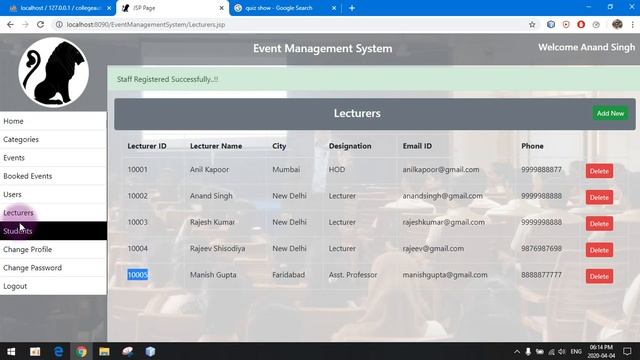This screenshot has width=640, height=360.
Task: Open Categories in the sidebar
Action: click(x=53, y=140)
